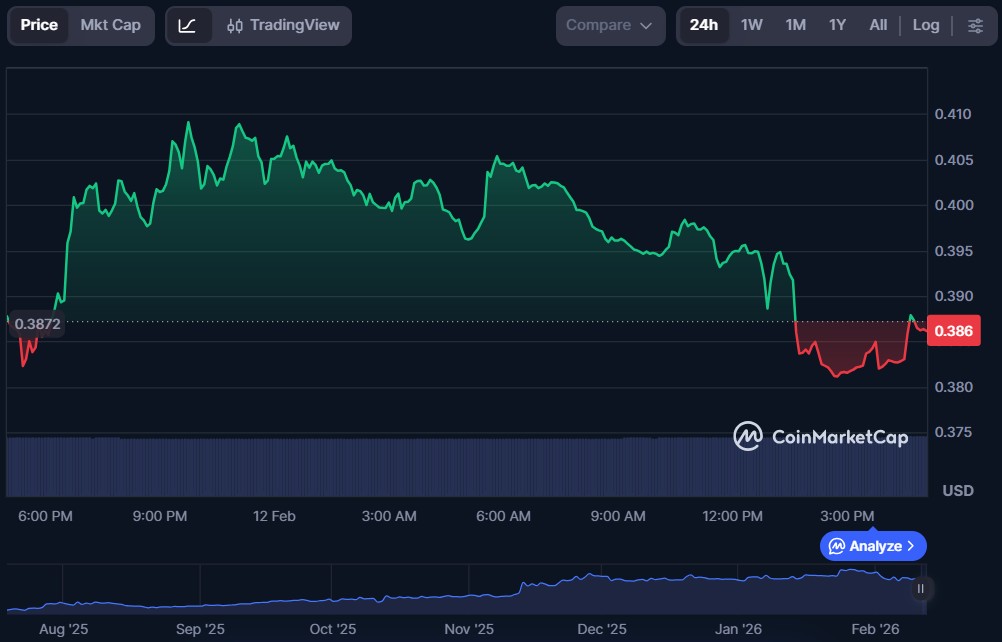The width and height of the screenshot is (1002, 642).
Task: Show the 1Y time range
Action: point(838,25)
